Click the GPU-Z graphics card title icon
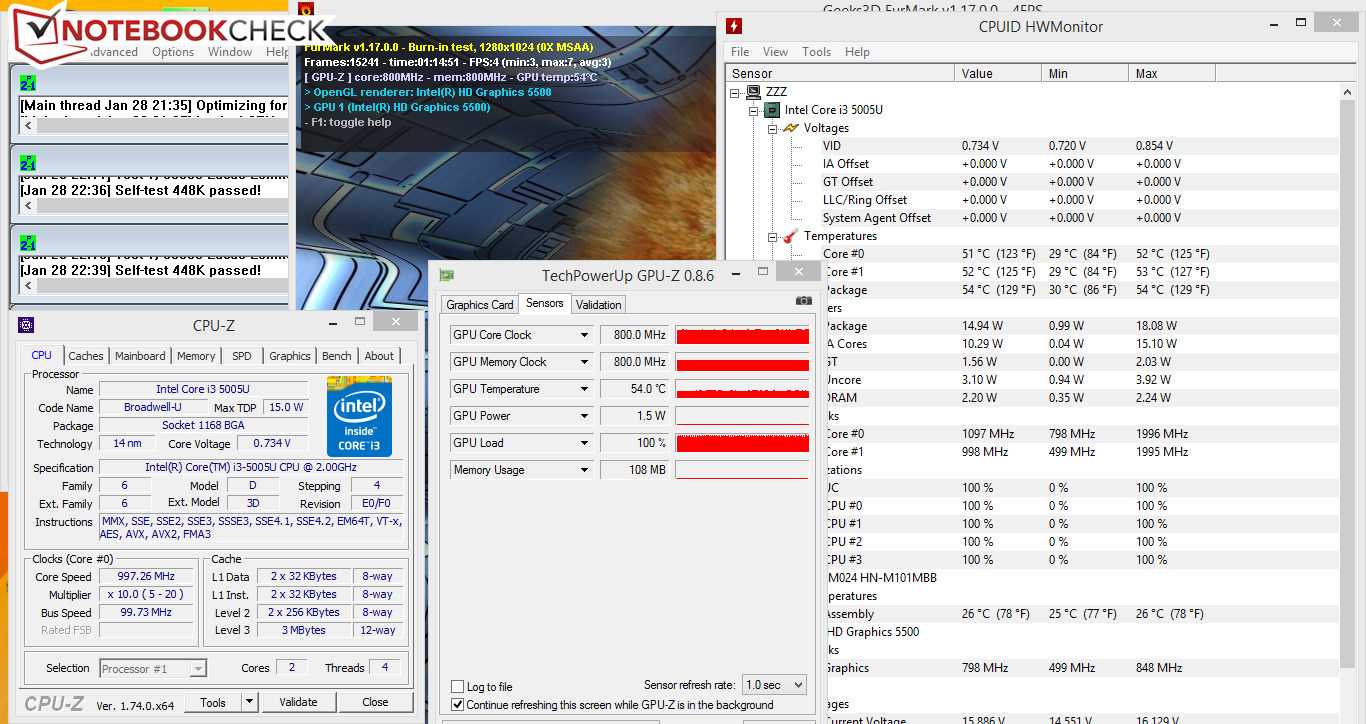 [447, 275]
